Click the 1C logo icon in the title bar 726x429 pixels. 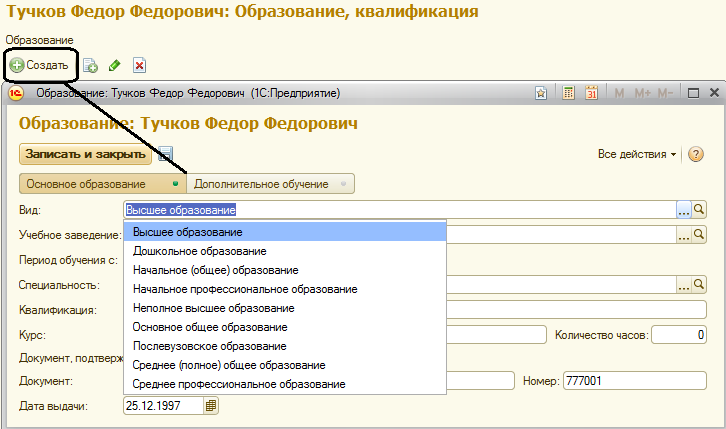click(x=16, y=93)
